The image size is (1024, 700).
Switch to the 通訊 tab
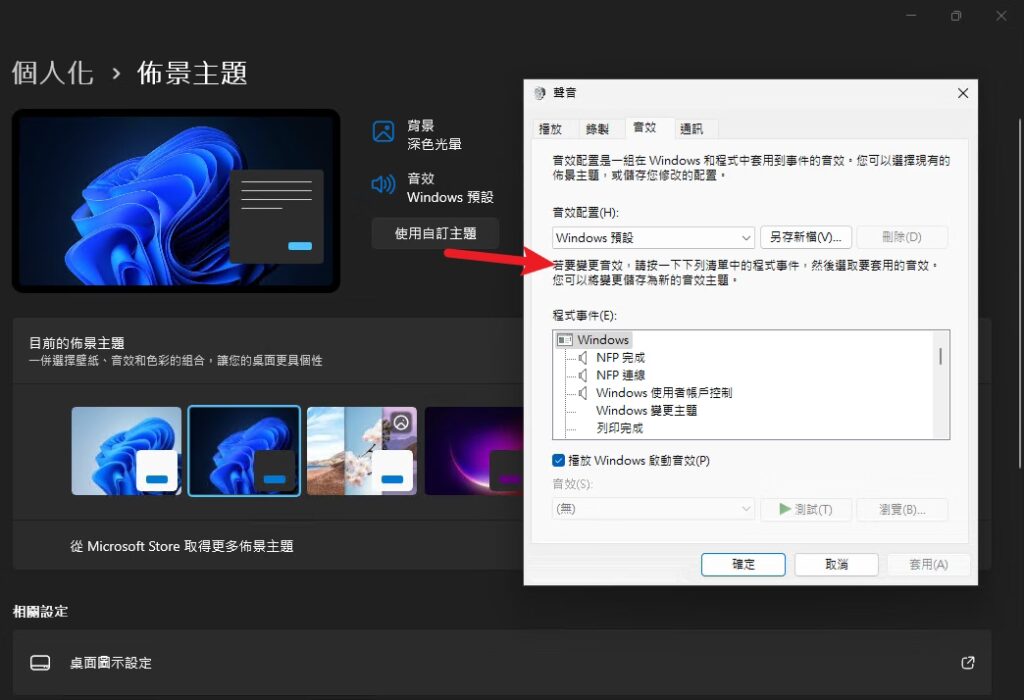pyautogui.click(x=693, y=128)
